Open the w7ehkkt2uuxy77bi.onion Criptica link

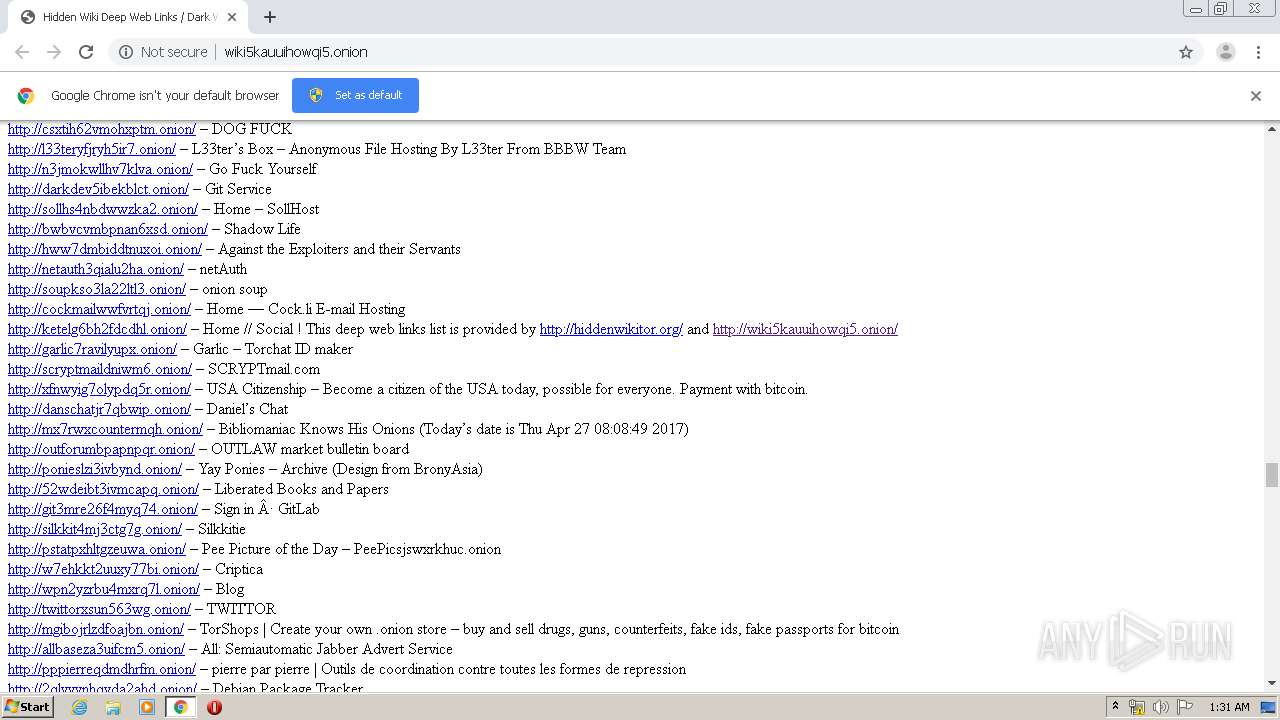pyautogui.click(x=103, y=569)
